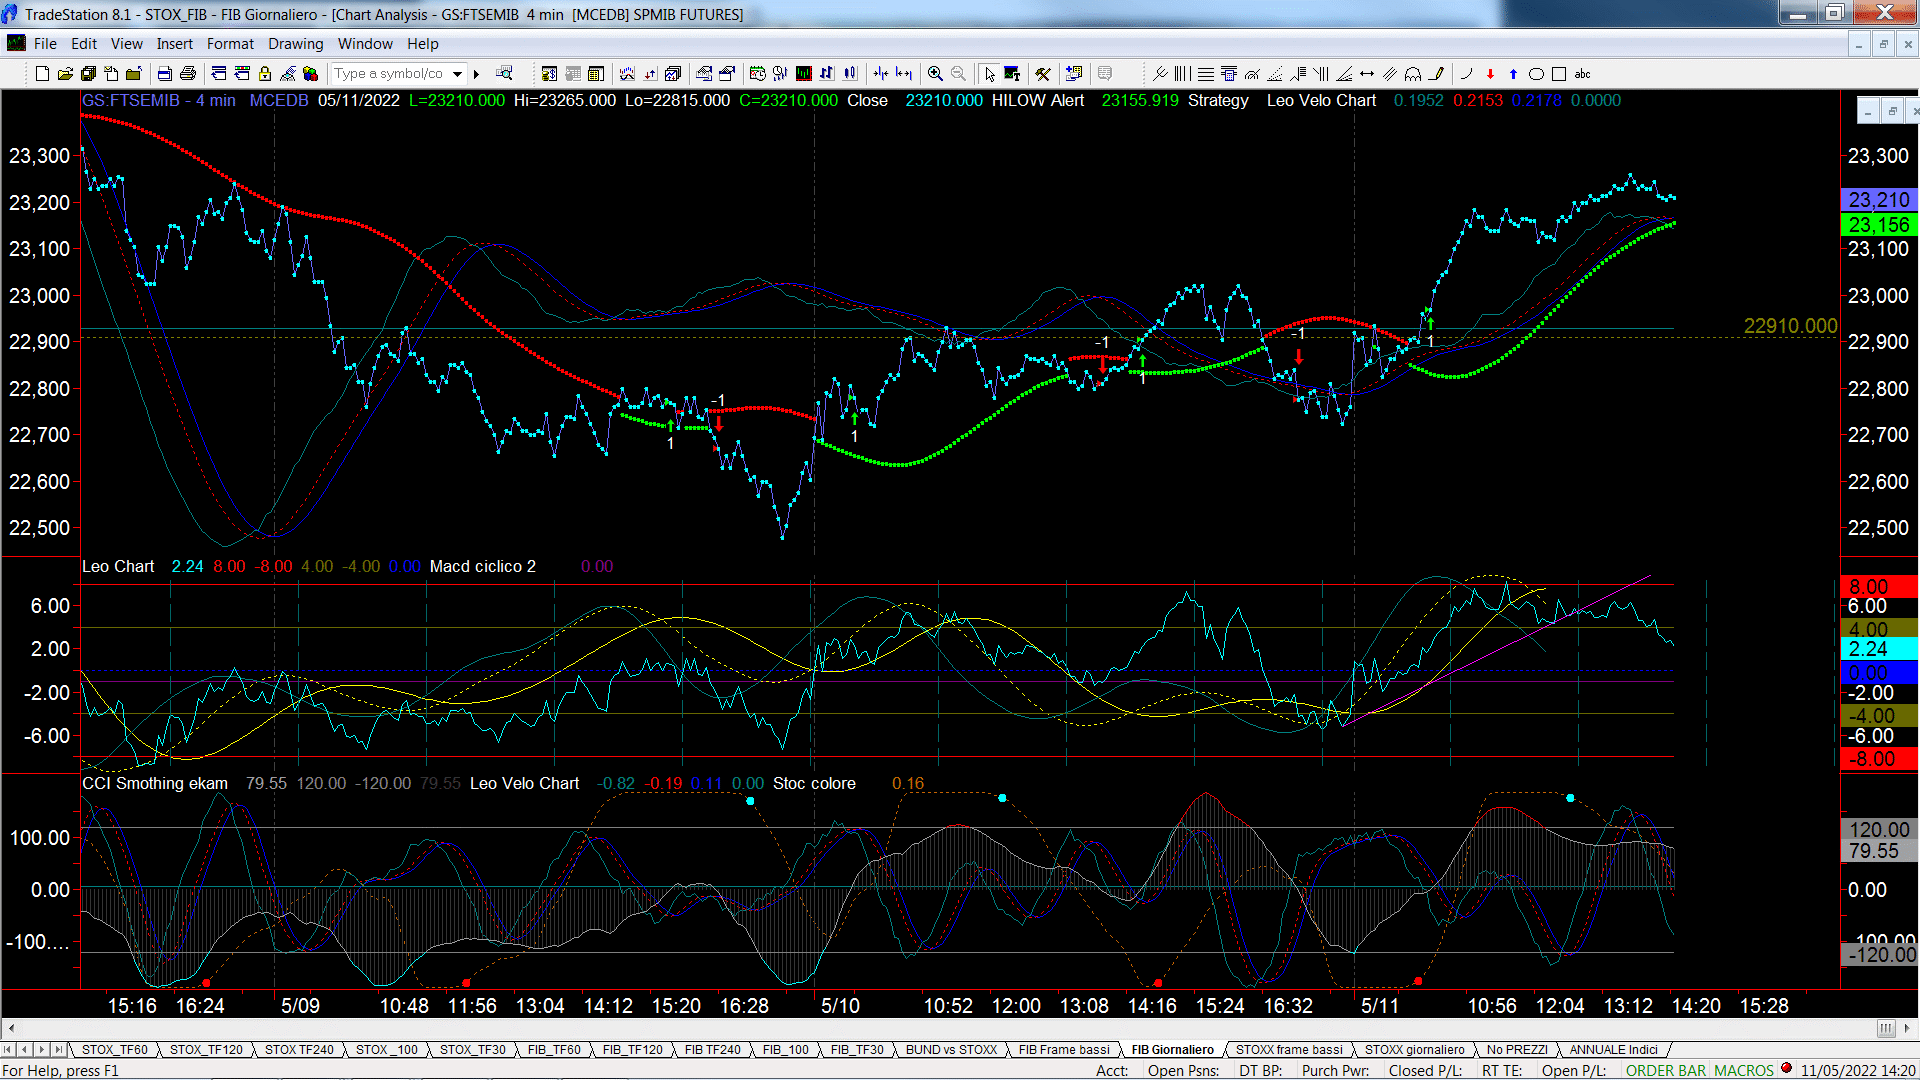The width and height of the screenshot is (1920, 1080).
Task: Open the Edit menu
Action: (x=84, y=44)
